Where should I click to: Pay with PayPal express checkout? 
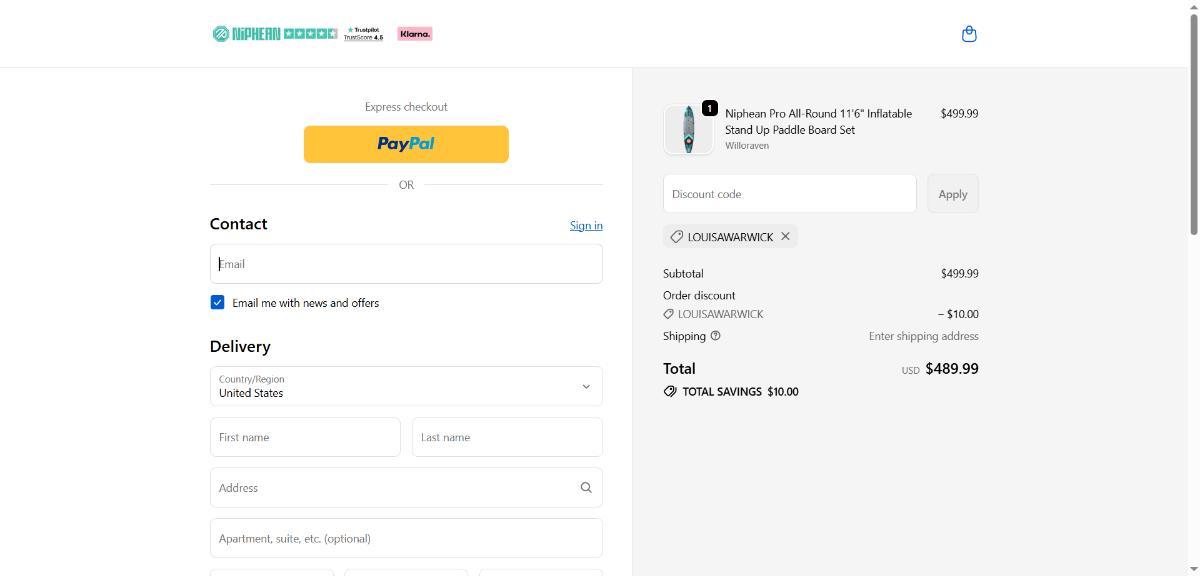point(406,144)
